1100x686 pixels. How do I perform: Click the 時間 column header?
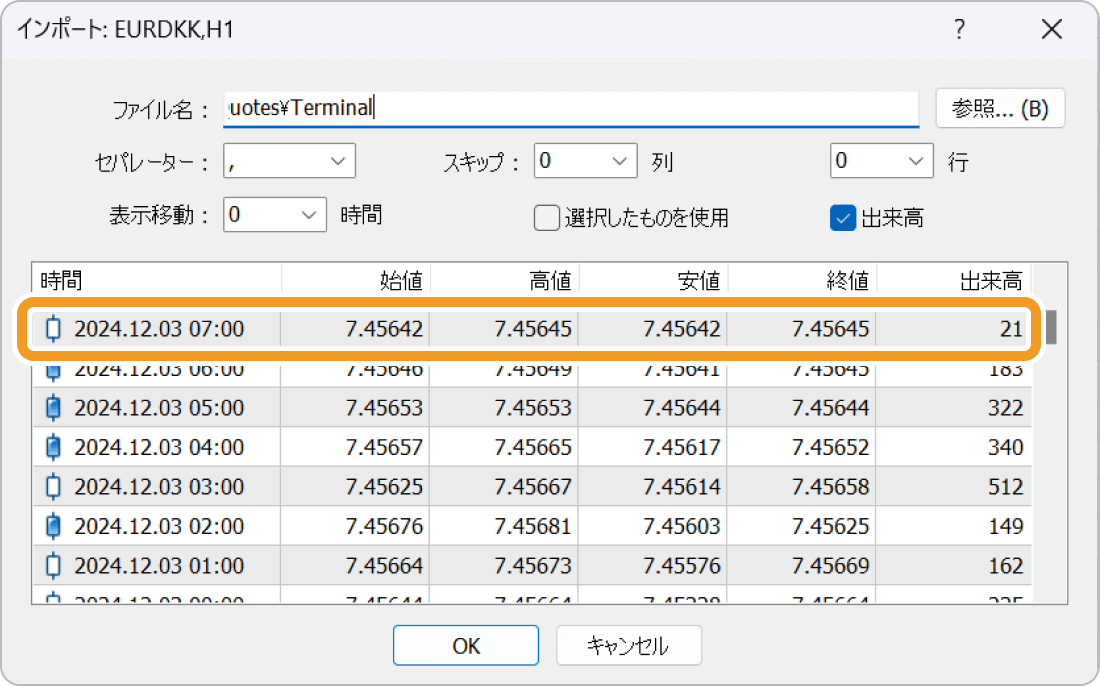pyautogui.click(x=156, y=280)
